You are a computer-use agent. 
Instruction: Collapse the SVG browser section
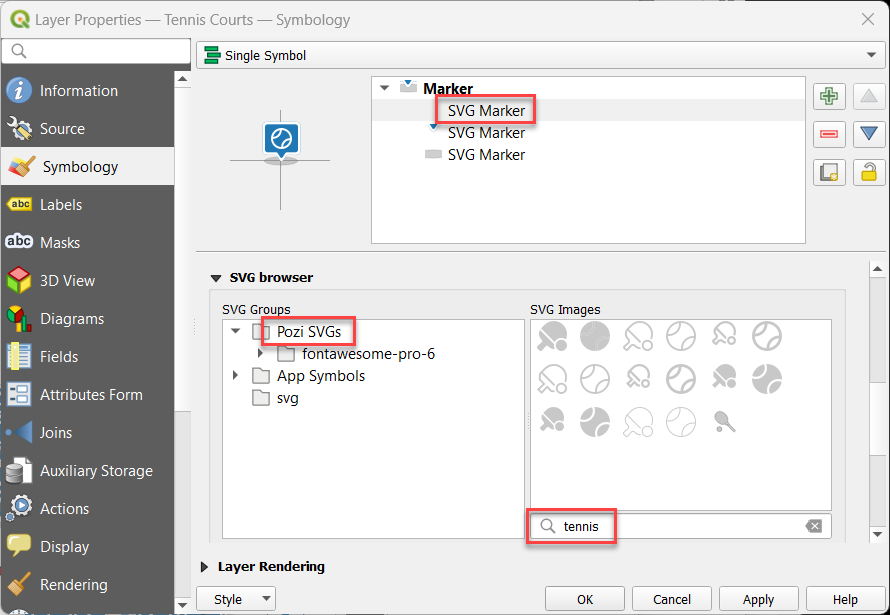pos(215,278)
